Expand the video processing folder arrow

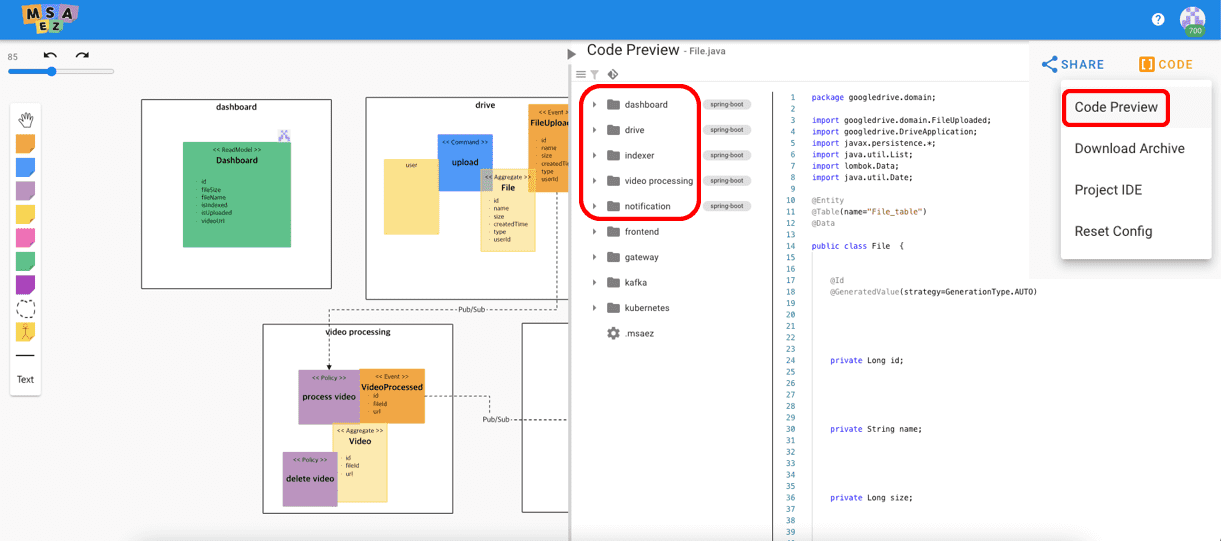[594, 181]
